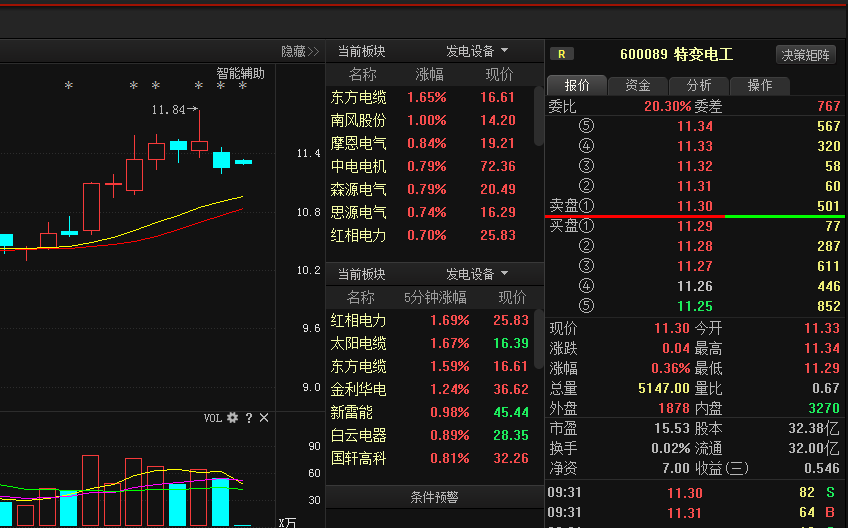Click sell level 5 price 11.34
The height and width of the screenshot is (528, 848).
point(695,126)
